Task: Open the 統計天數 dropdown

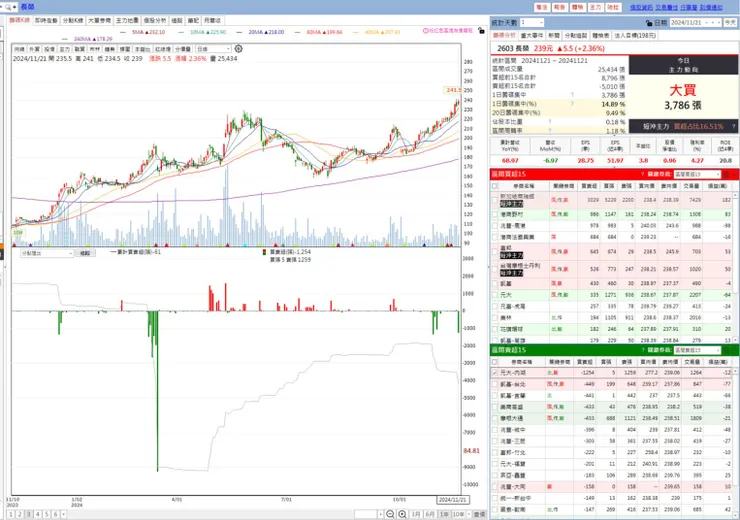Action: [x=532, y=22]
